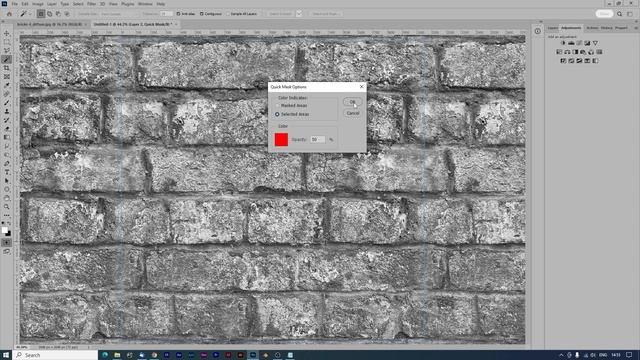The image size is (640, 360).
Task: Add a Curves adjustment
Action: coord(579,43)
